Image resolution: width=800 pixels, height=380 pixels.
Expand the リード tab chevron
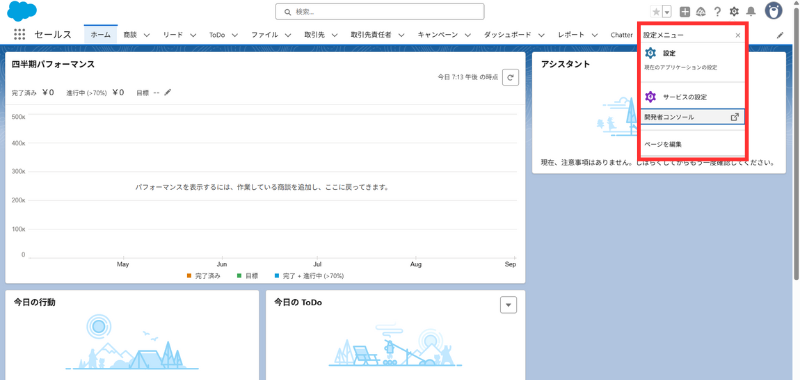click(x=193, y=35)
